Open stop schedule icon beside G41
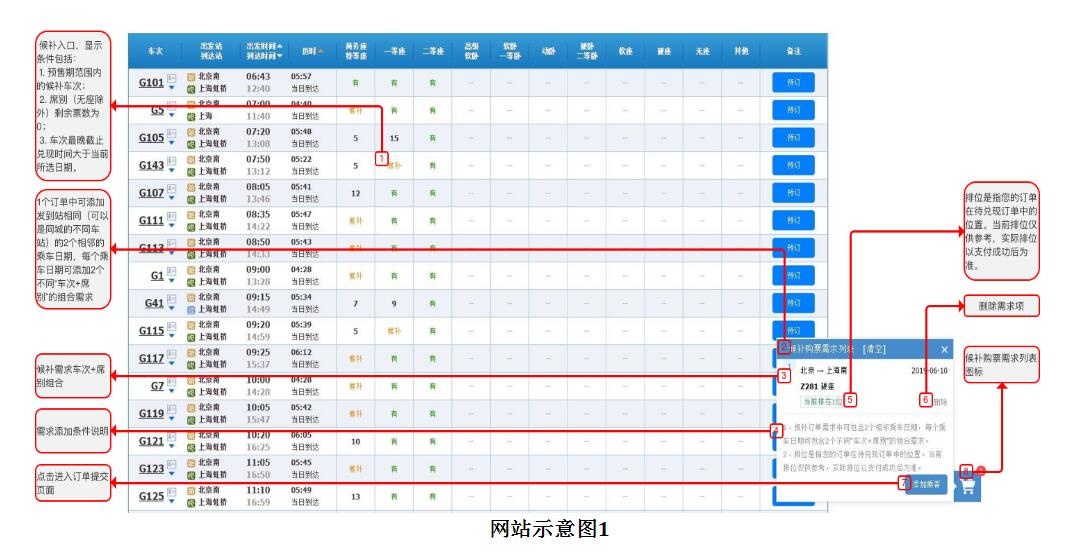 [x=172, y=299]
